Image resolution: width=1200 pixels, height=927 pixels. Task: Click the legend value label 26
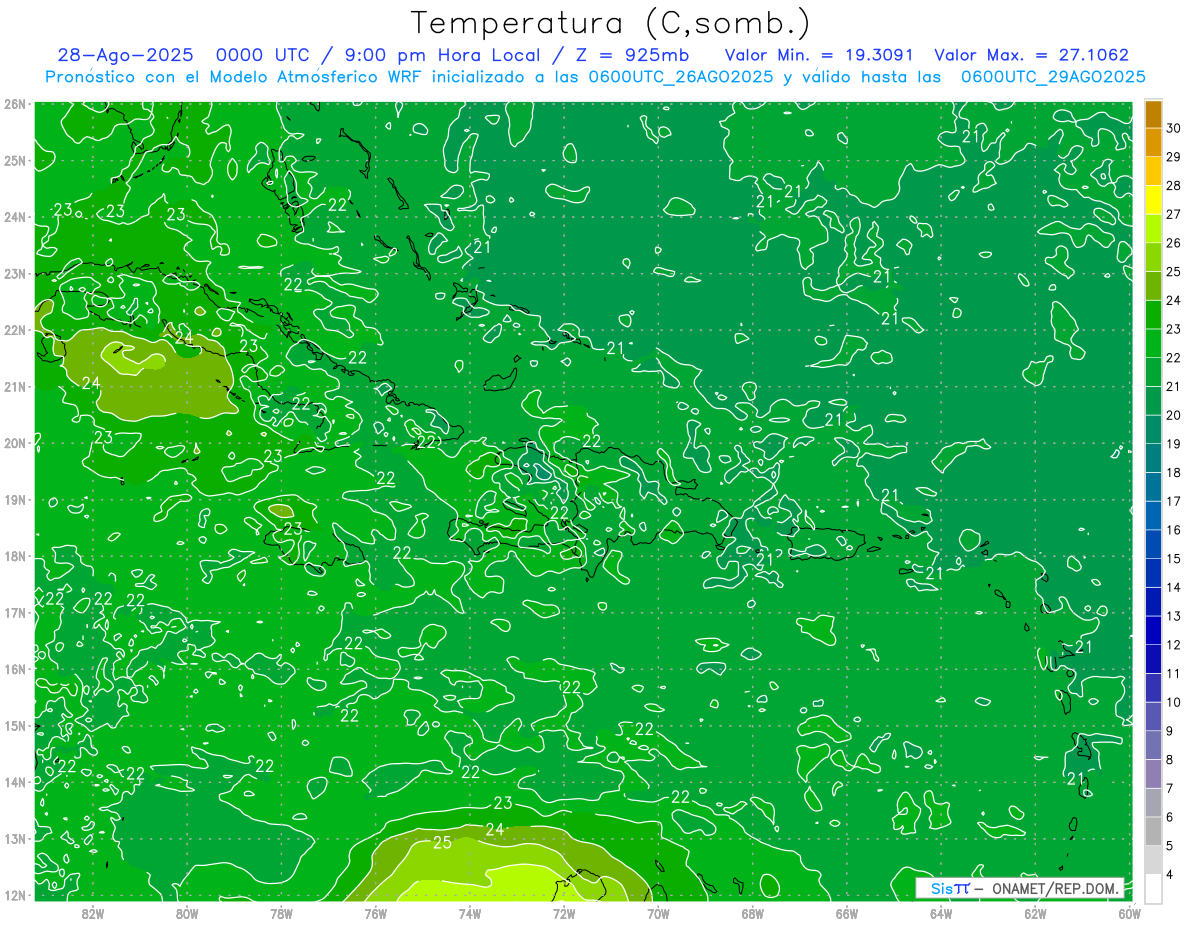[1173, 243]
